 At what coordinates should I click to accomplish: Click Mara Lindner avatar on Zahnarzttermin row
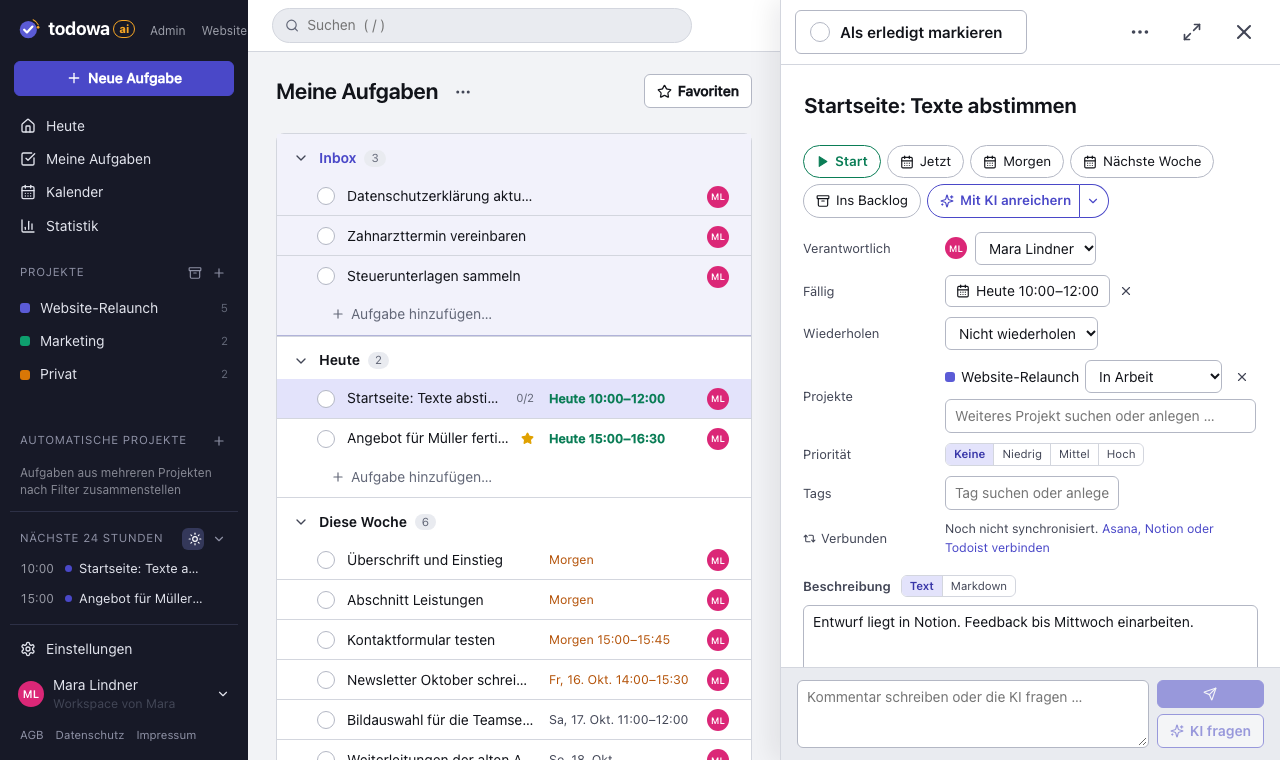[x=718, y=237]
